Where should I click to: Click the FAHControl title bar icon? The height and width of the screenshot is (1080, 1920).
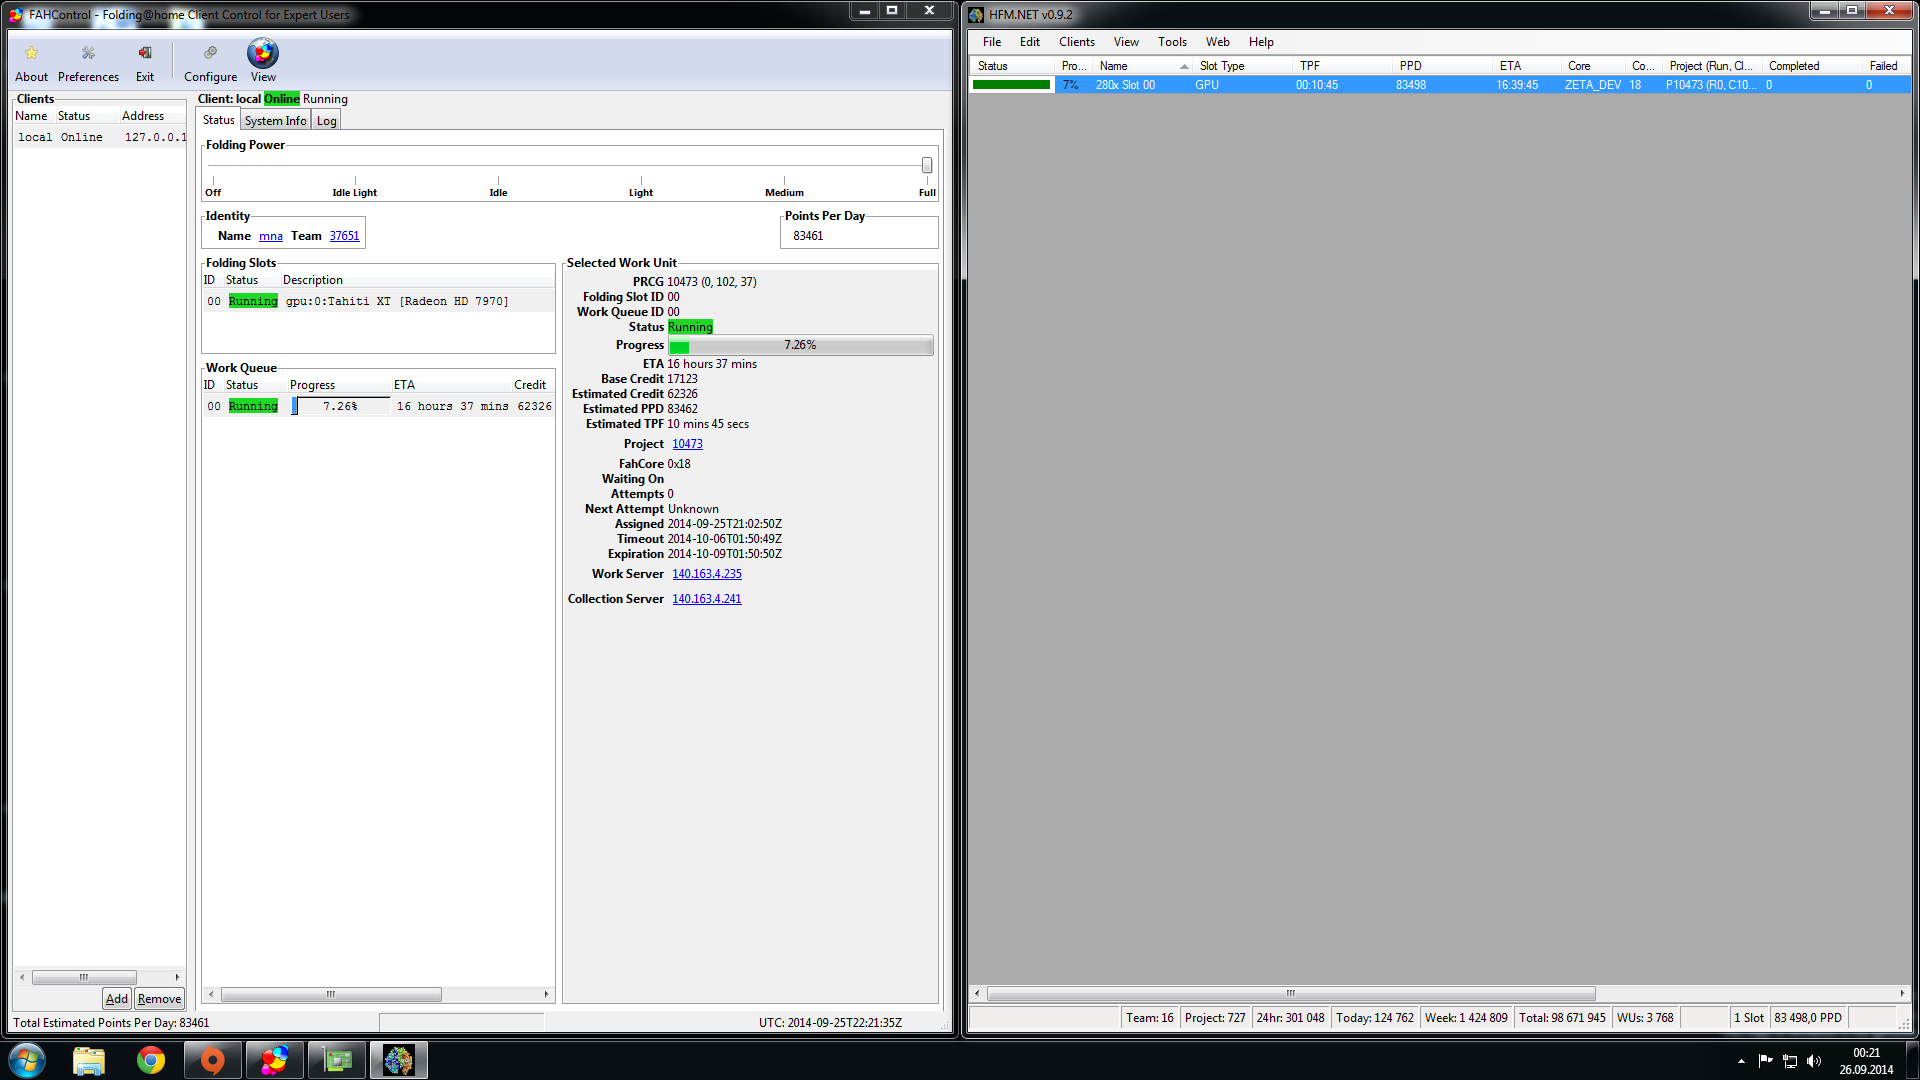pyautogui.click(x=16, y=14)
